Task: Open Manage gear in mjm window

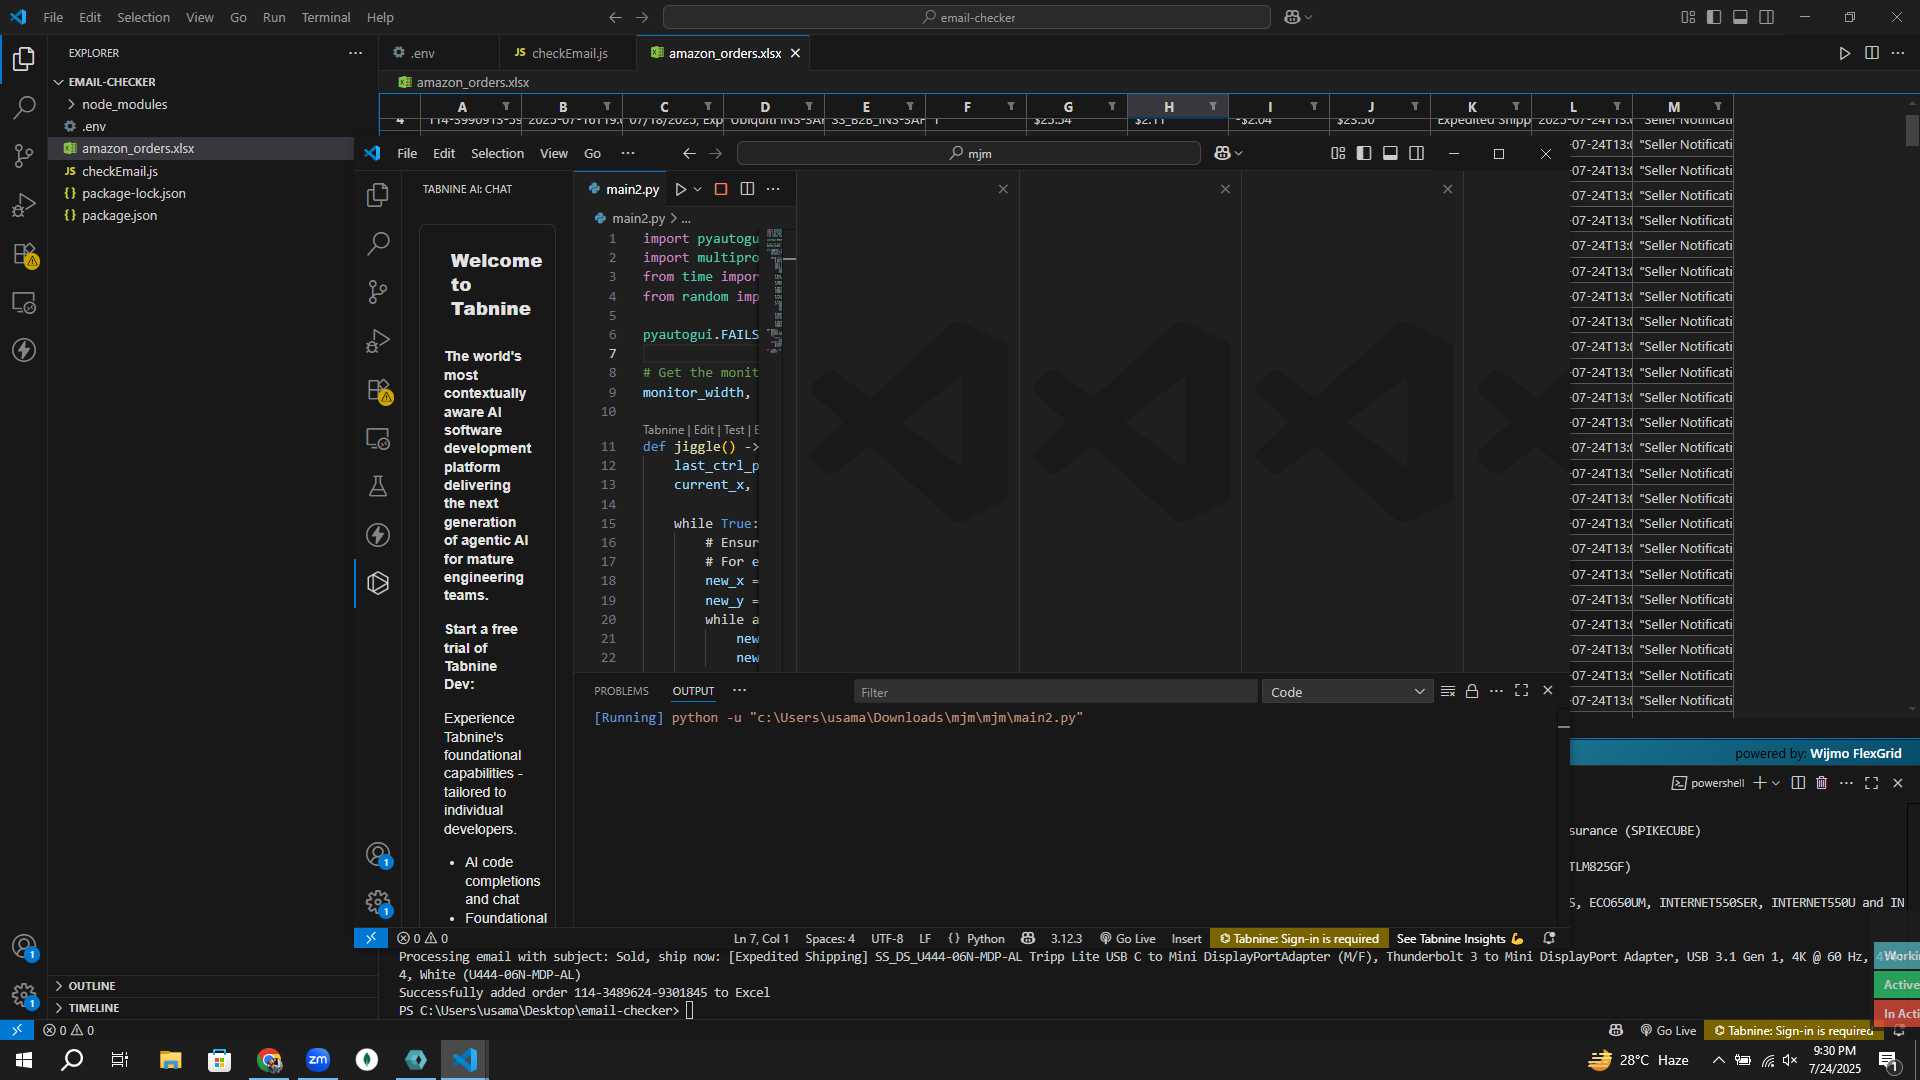Action: pos(378,903)
